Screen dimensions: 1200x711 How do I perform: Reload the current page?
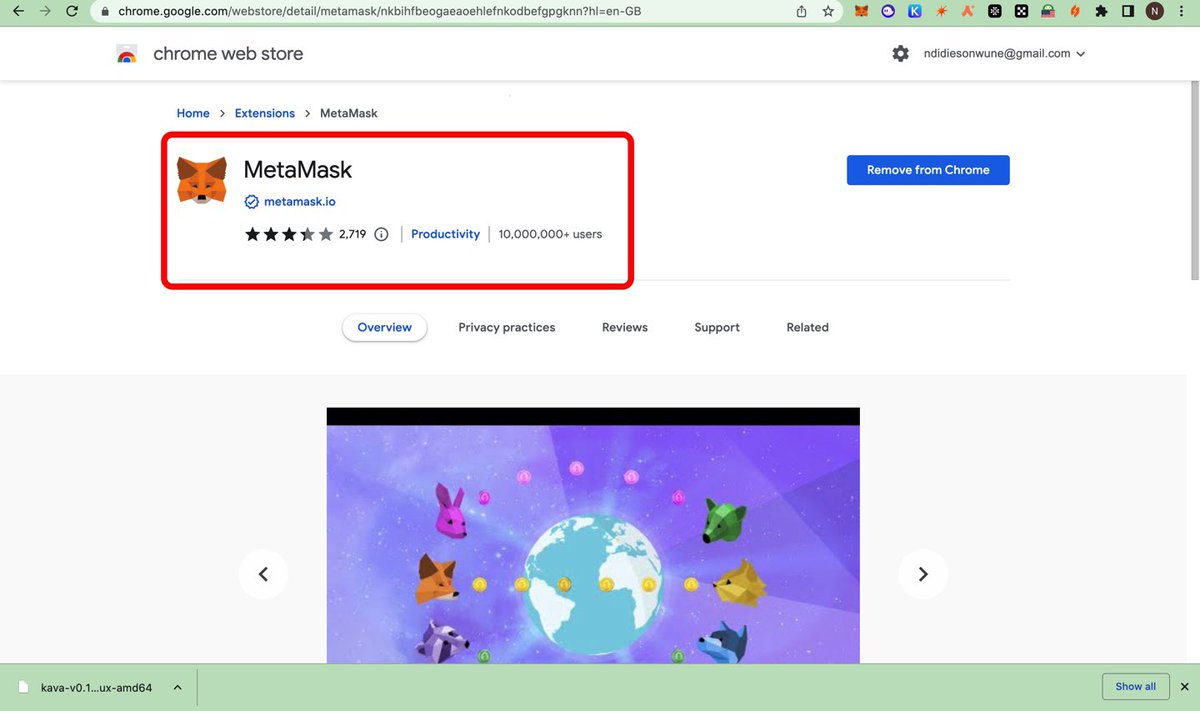pyautogui.click(x=71, y=12)
